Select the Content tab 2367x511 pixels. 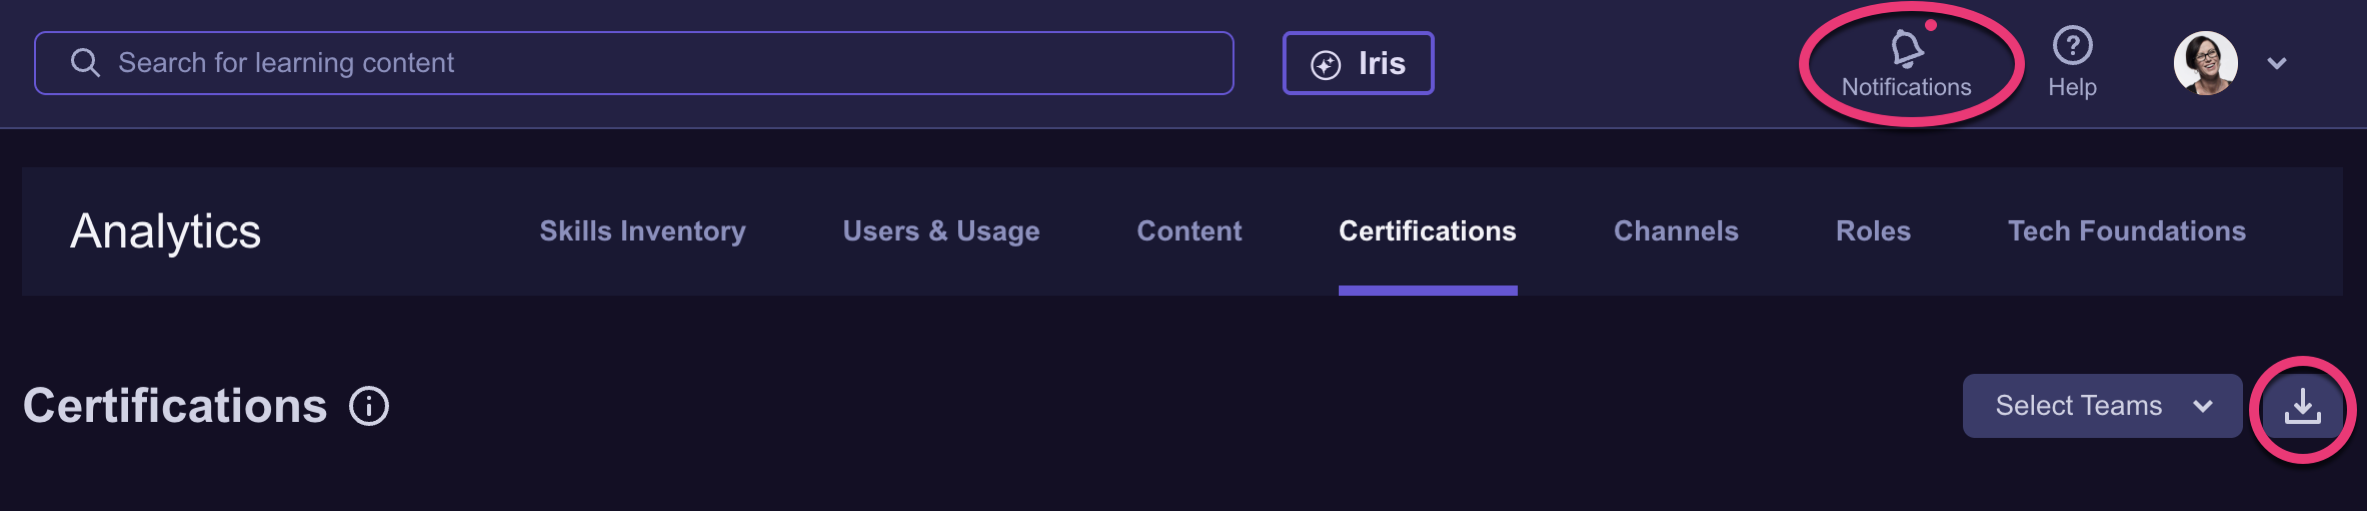point(1189,231)
